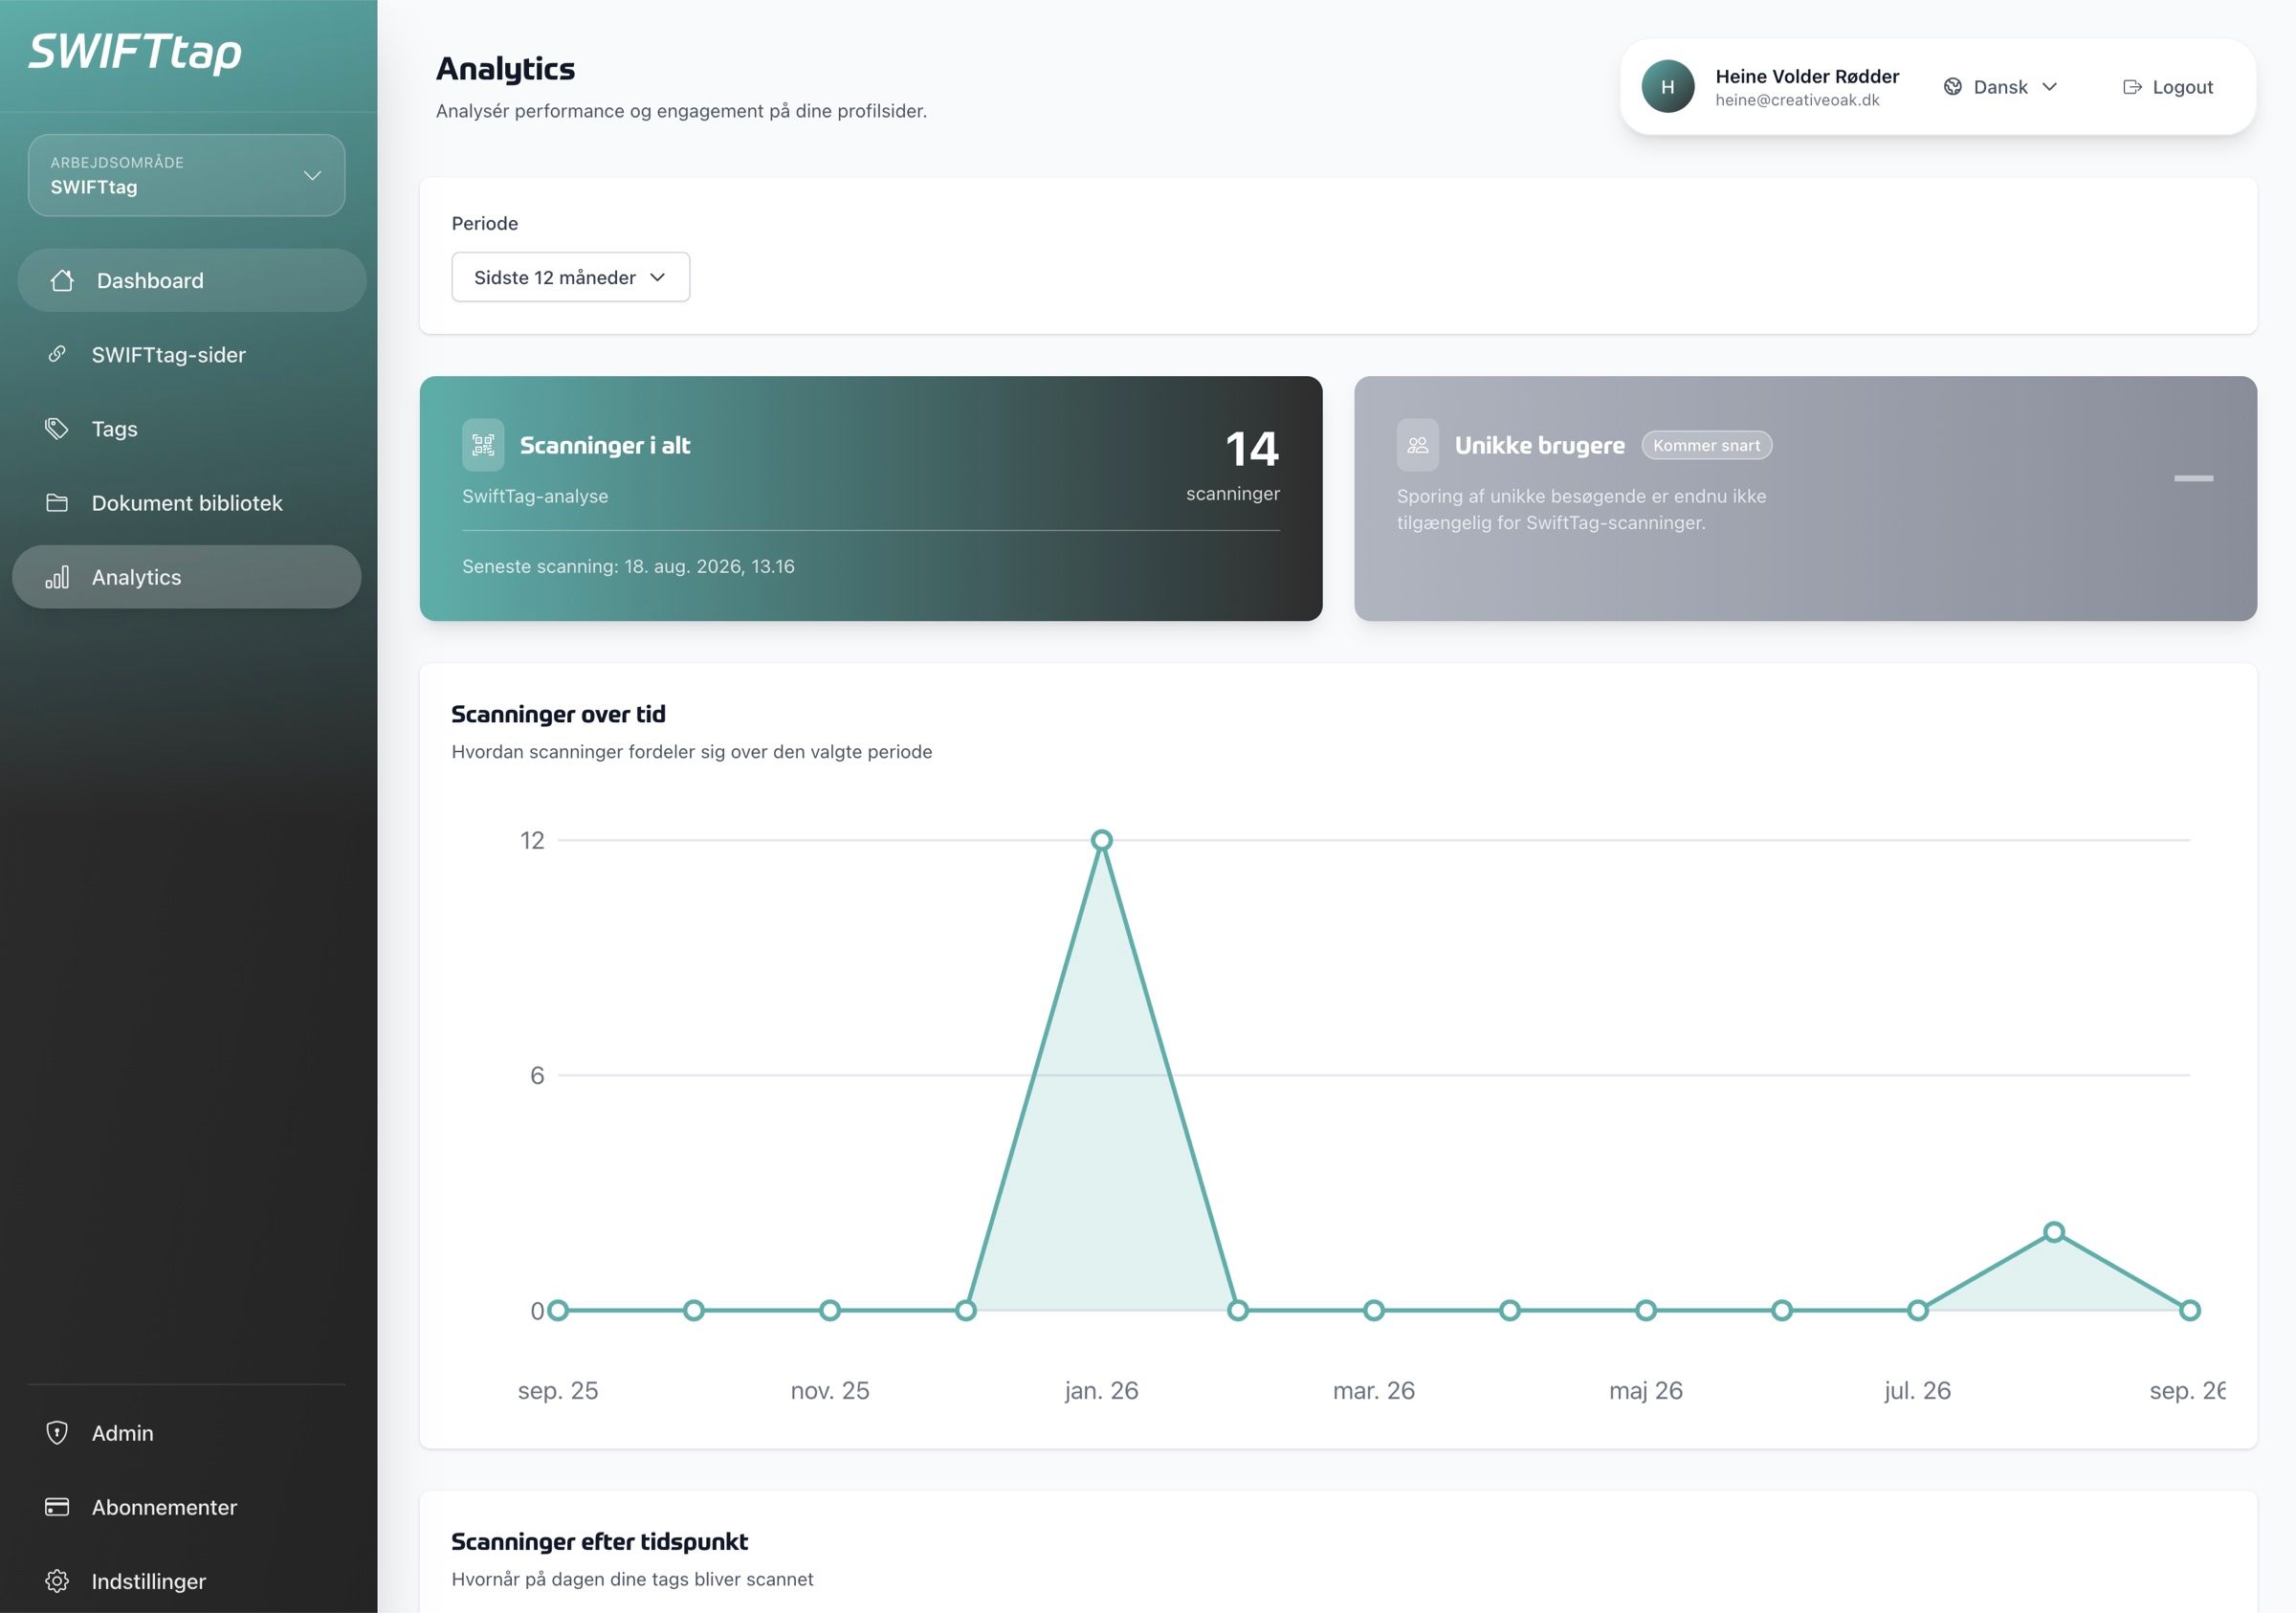Go to Dashboard in sidebar

point(192,280)
